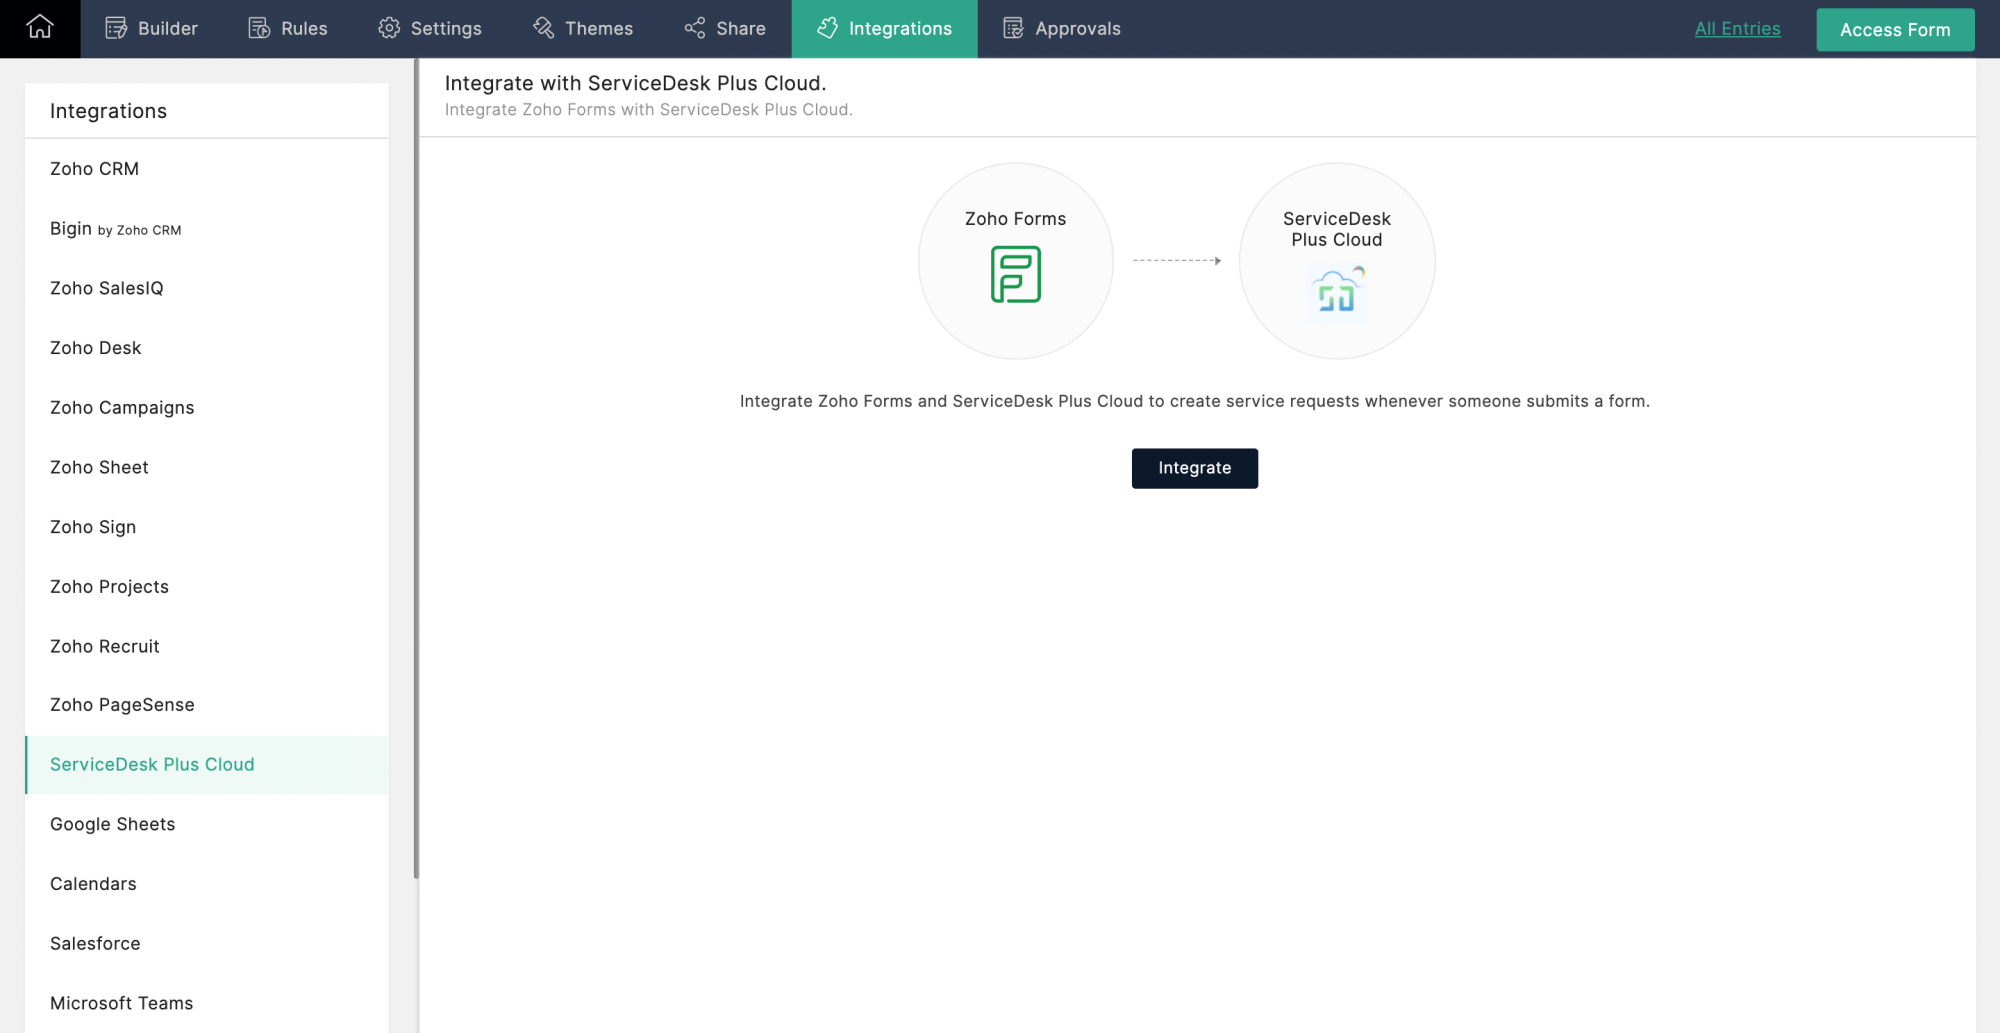
Task: Open the Settings tab
Action: [430, 29]
